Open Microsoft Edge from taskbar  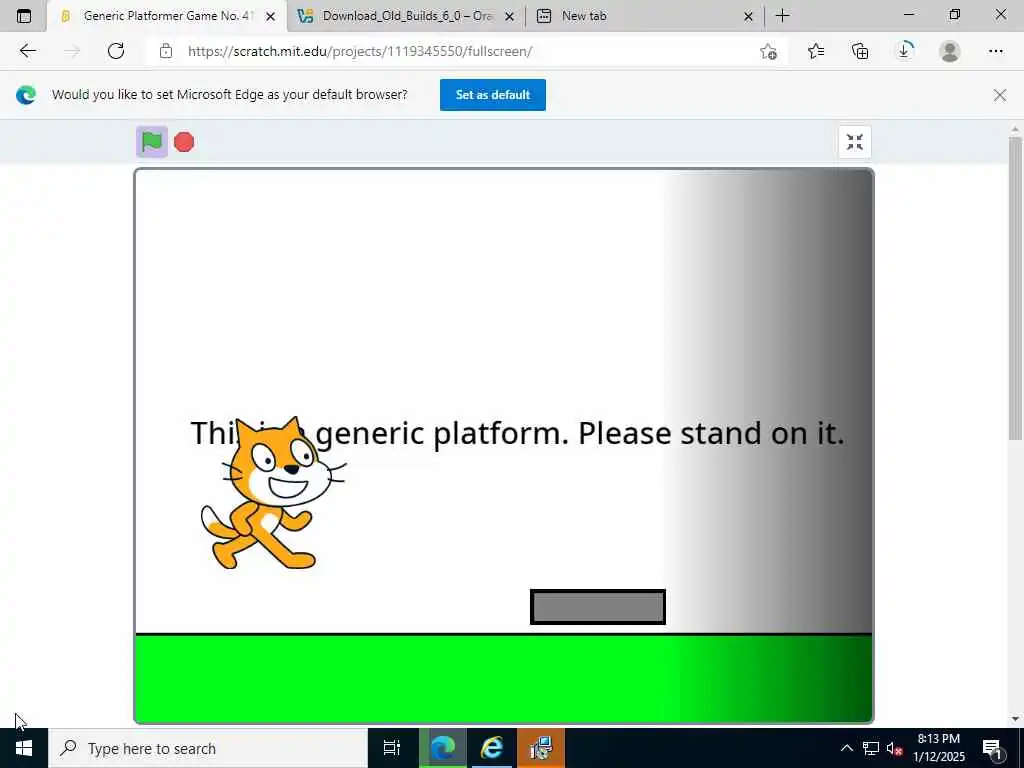(443, 748)
